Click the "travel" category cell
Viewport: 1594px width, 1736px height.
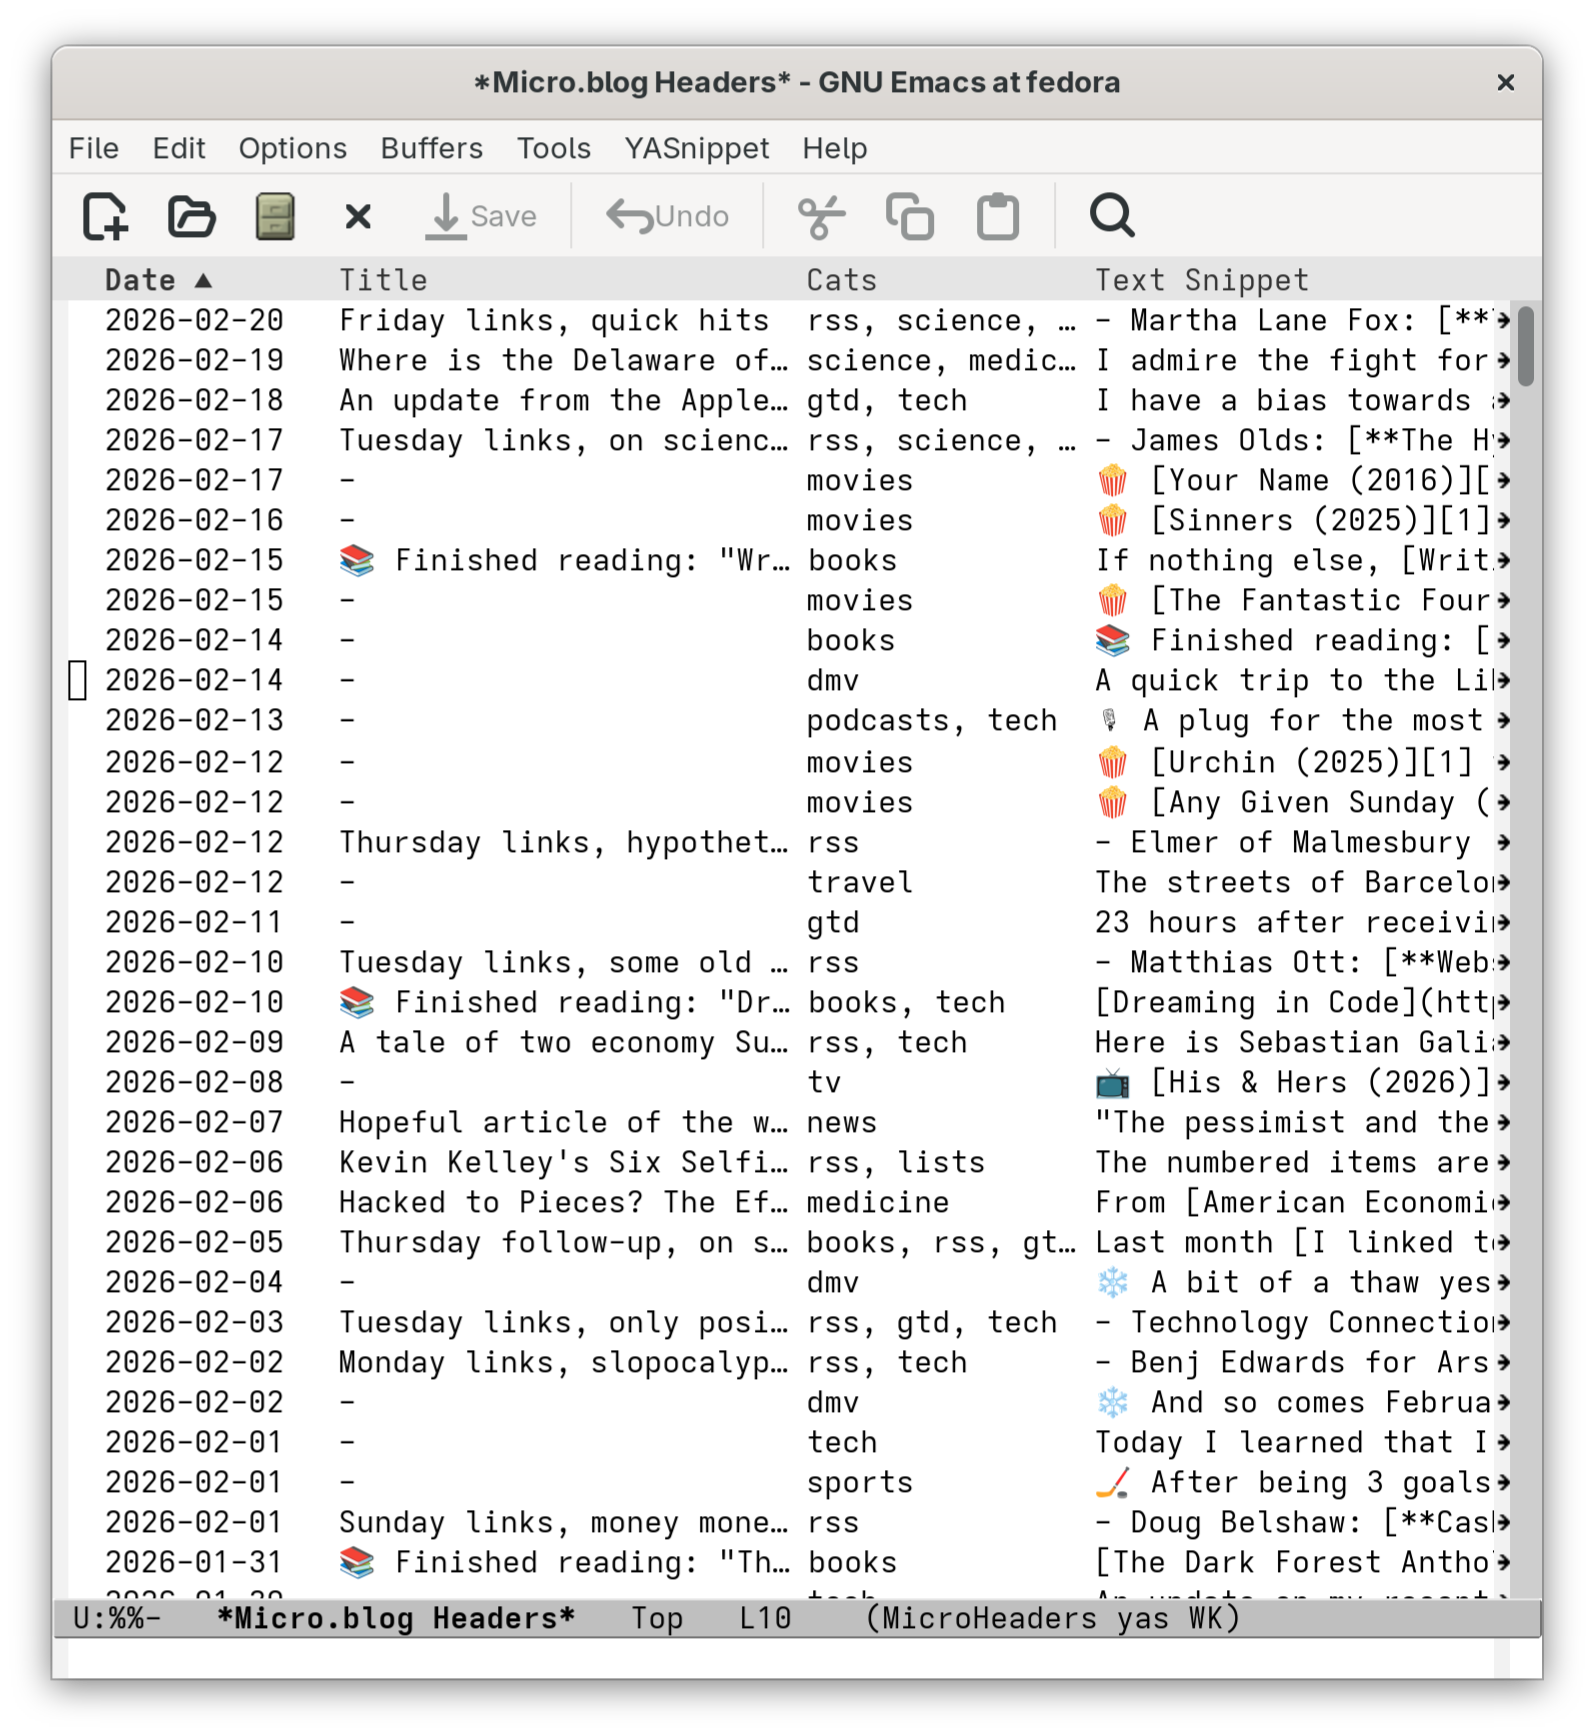click(x=860, y=882)
